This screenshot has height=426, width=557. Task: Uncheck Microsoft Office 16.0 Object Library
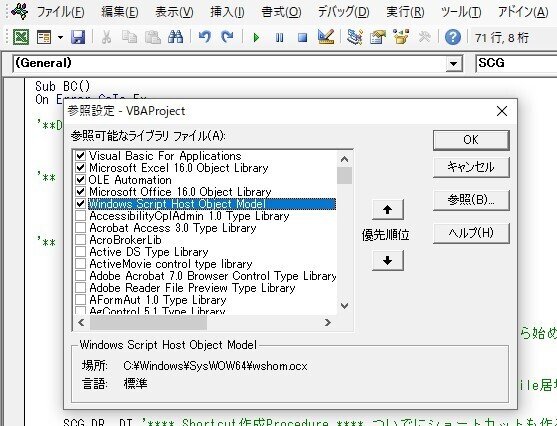point(81,192)
